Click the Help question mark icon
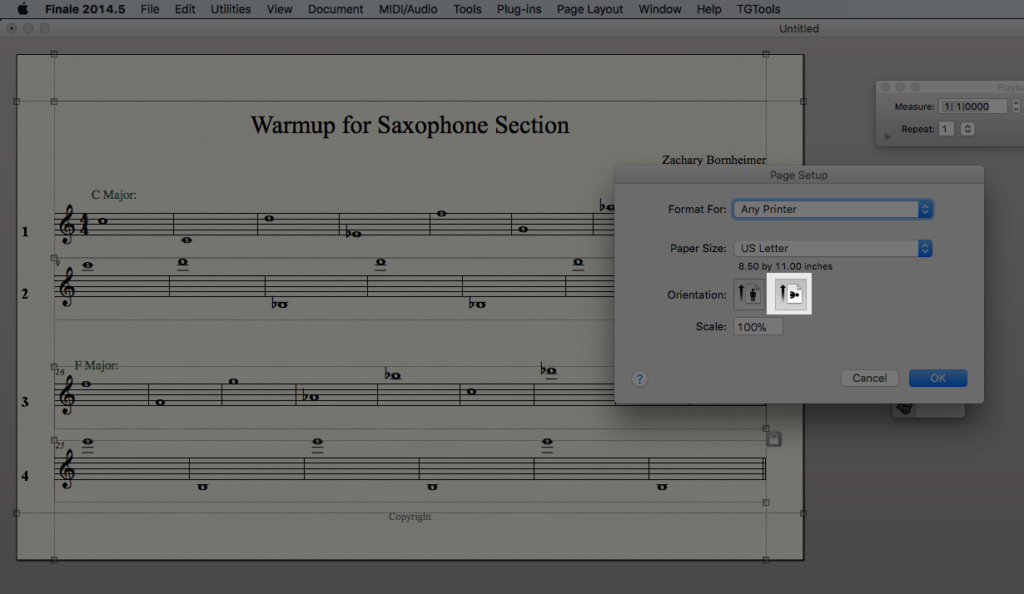 coord(640,379)
